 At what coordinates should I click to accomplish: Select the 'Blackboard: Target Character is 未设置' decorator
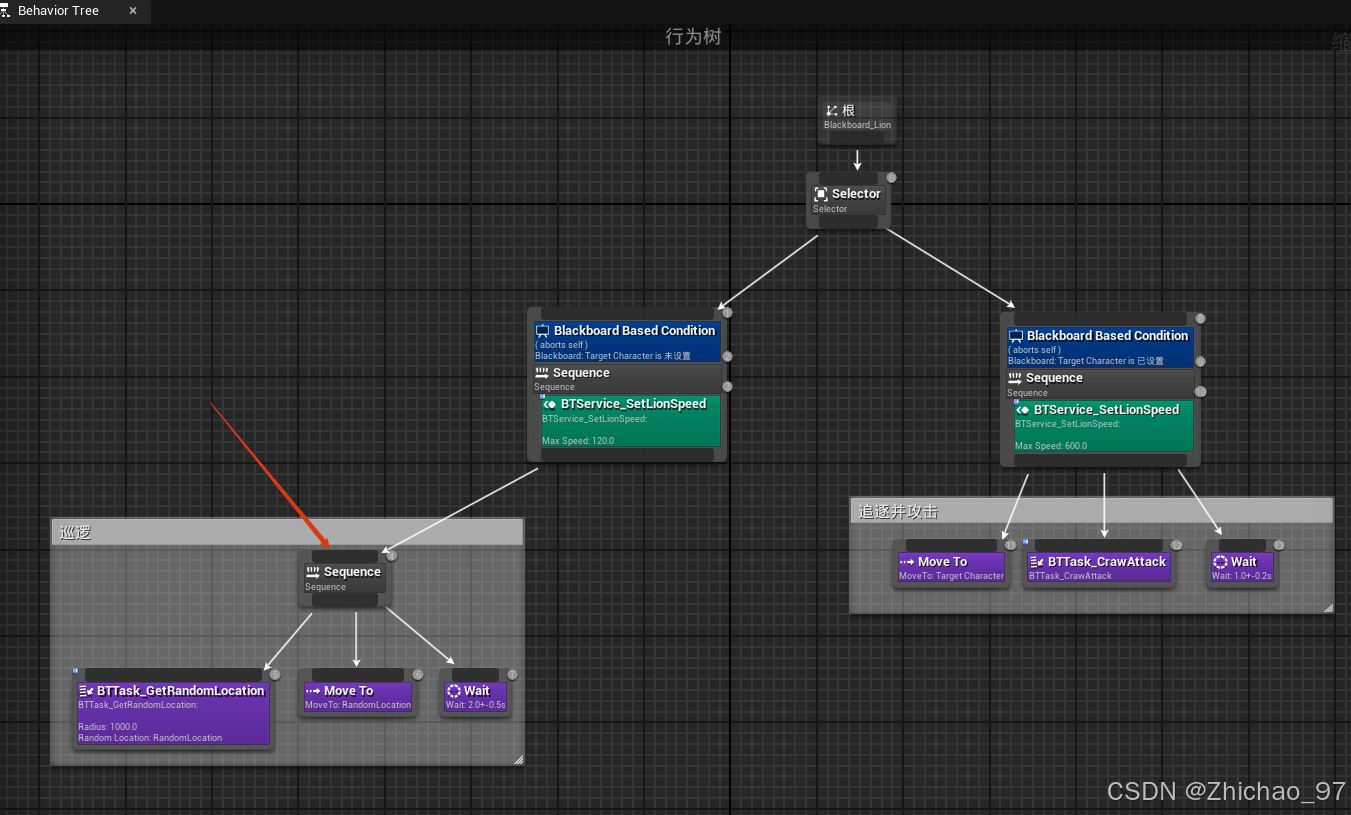[627, 342]
